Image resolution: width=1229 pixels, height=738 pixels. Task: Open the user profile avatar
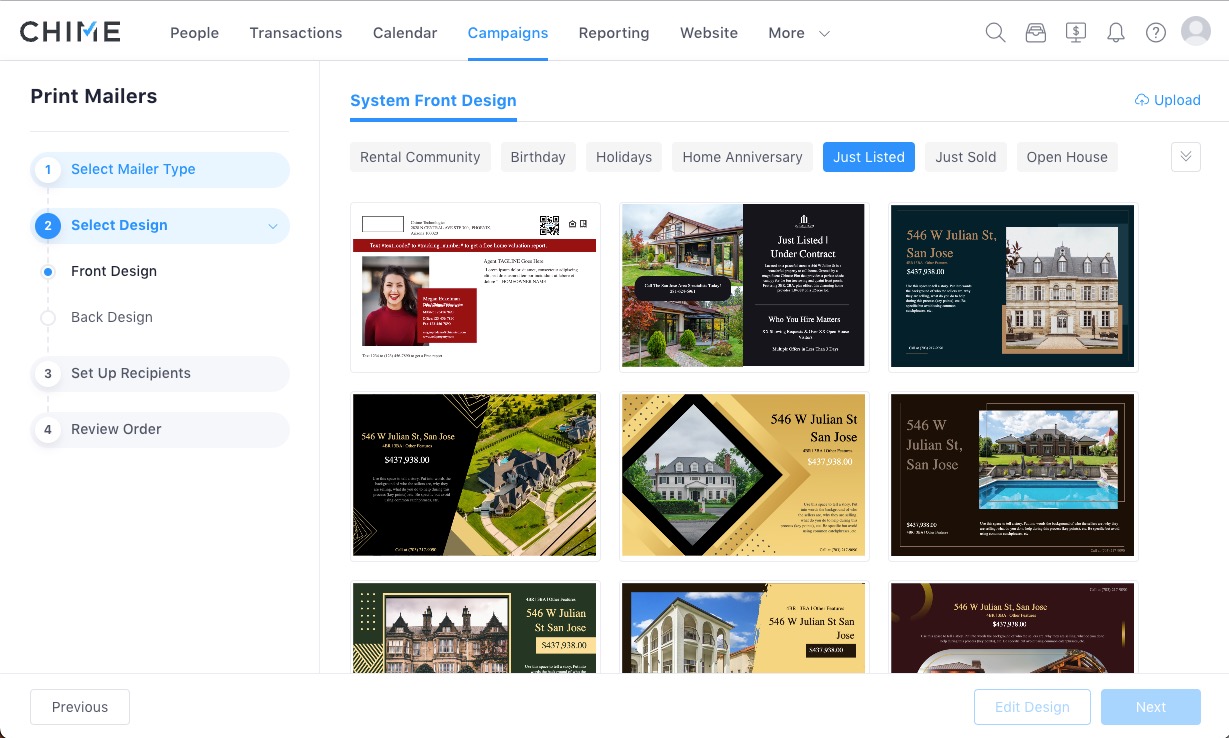coord(1196,31)
